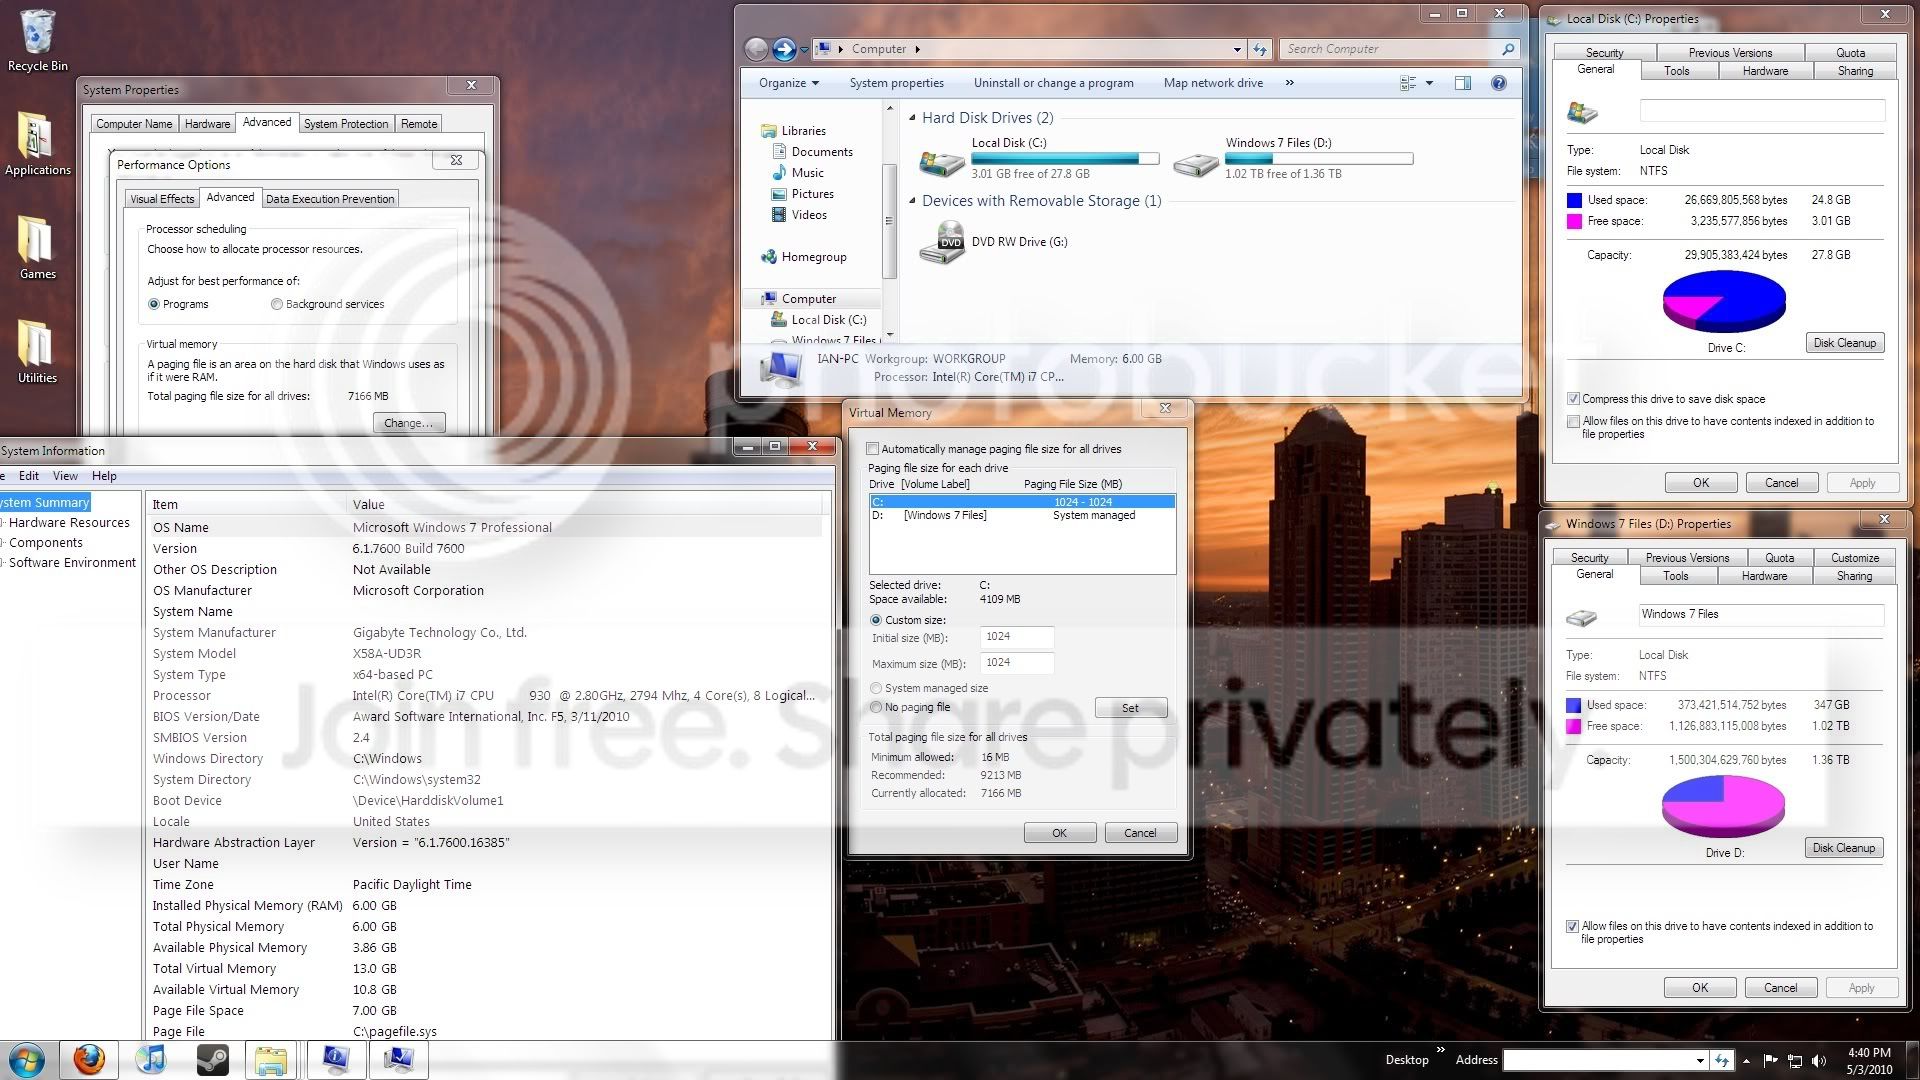This screenshot has width=1920, height=1080.
Task: Select Background services radio button
Action: coord(277,304)
